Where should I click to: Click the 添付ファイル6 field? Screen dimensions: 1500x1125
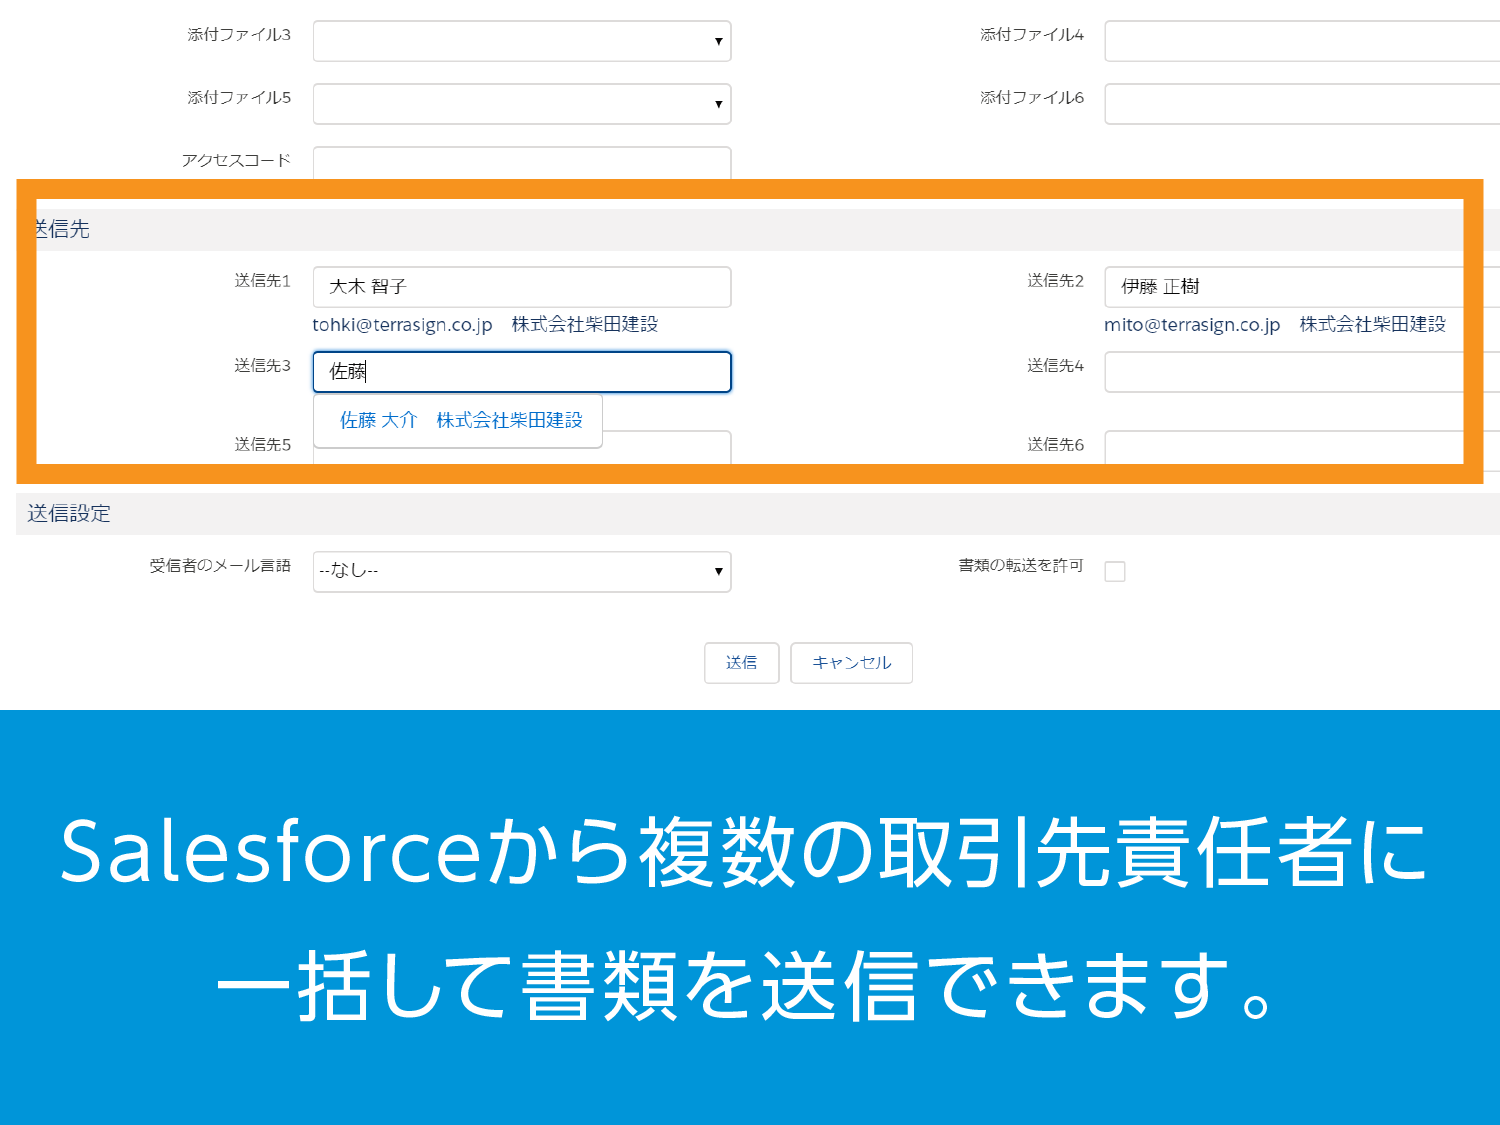coord(1302,104)
